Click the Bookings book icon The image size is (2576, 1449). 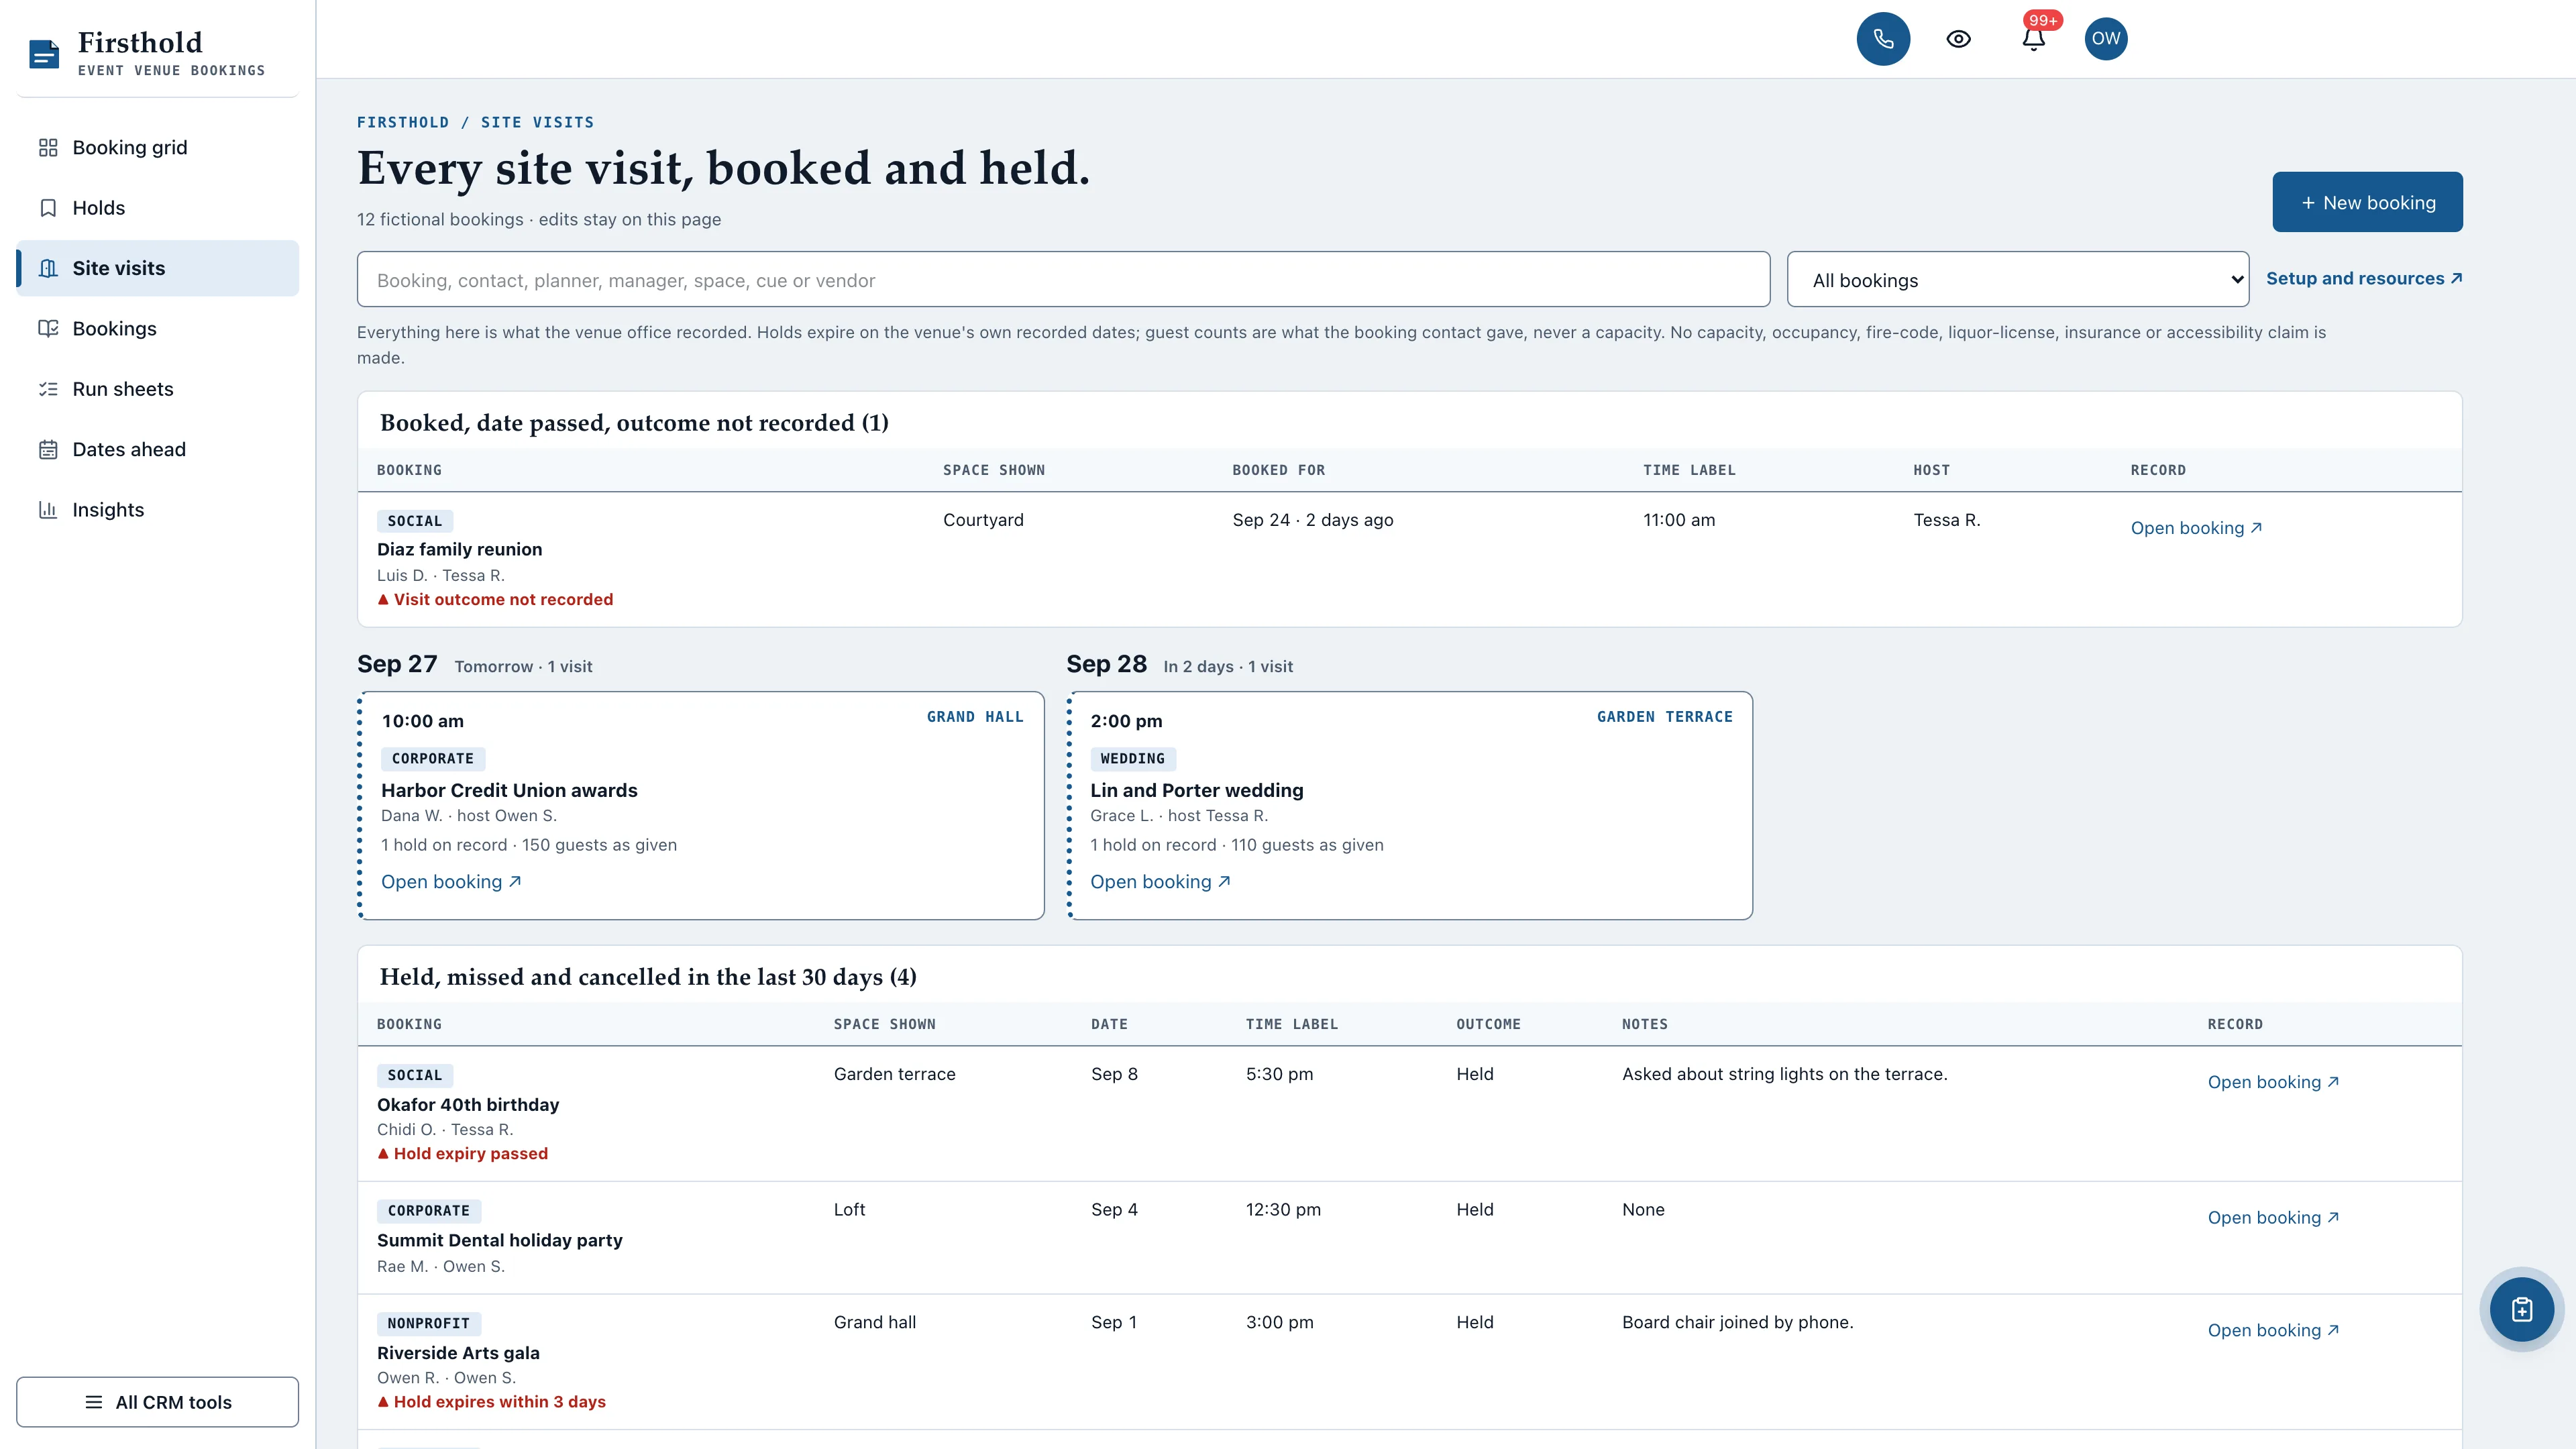pyautogui.click(x=48, y=329)
